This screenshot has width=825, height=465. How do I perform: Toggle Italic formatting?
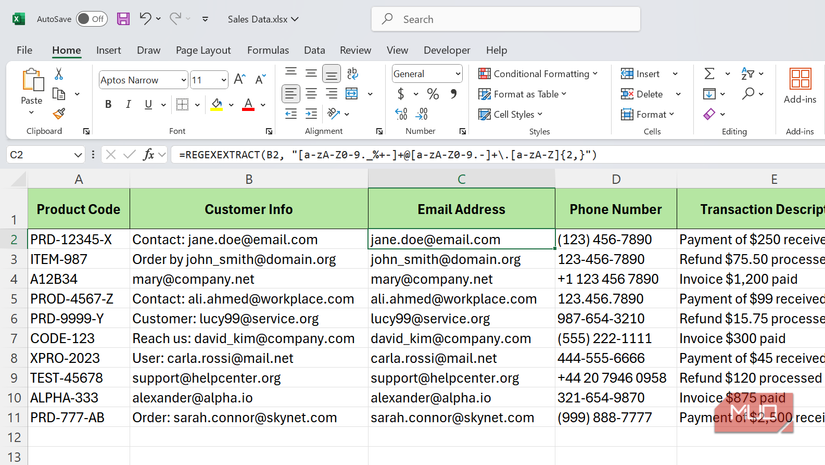tap(128, 104)
